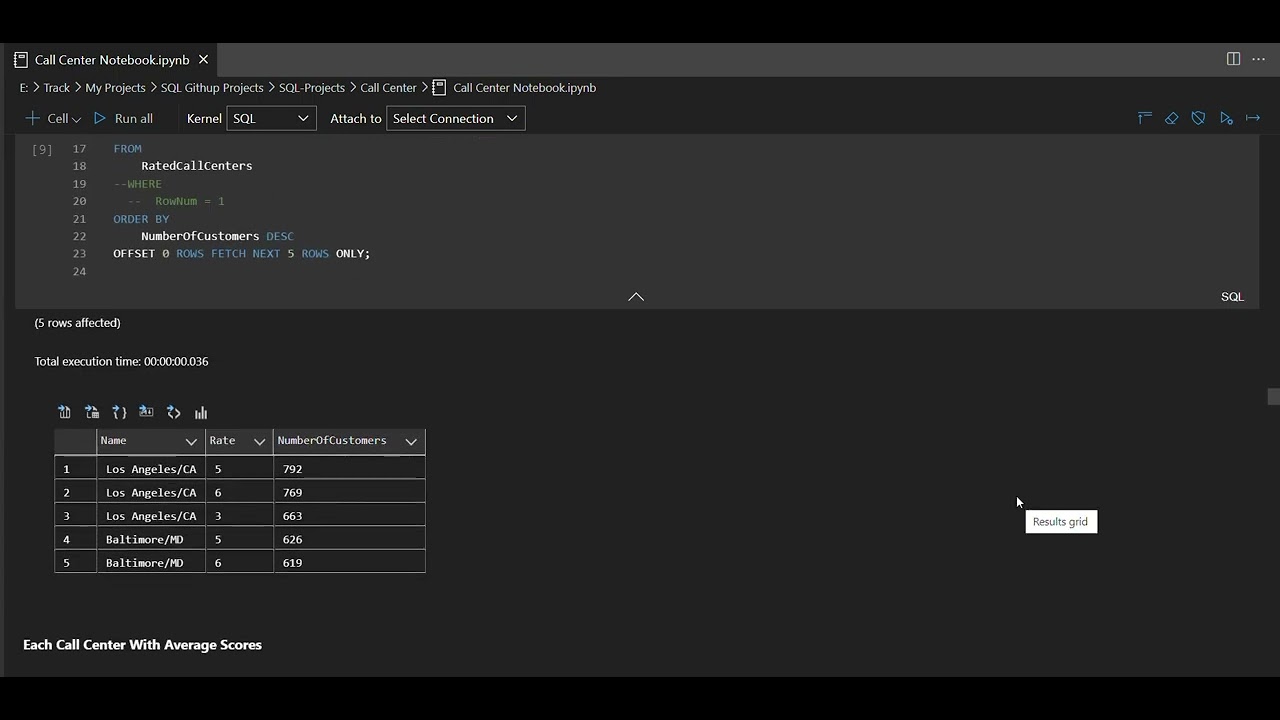Click Rate value 3 in row 3
Viewport: 1280px width, 720px height.
pyautogui.click(x=239, y=516)
